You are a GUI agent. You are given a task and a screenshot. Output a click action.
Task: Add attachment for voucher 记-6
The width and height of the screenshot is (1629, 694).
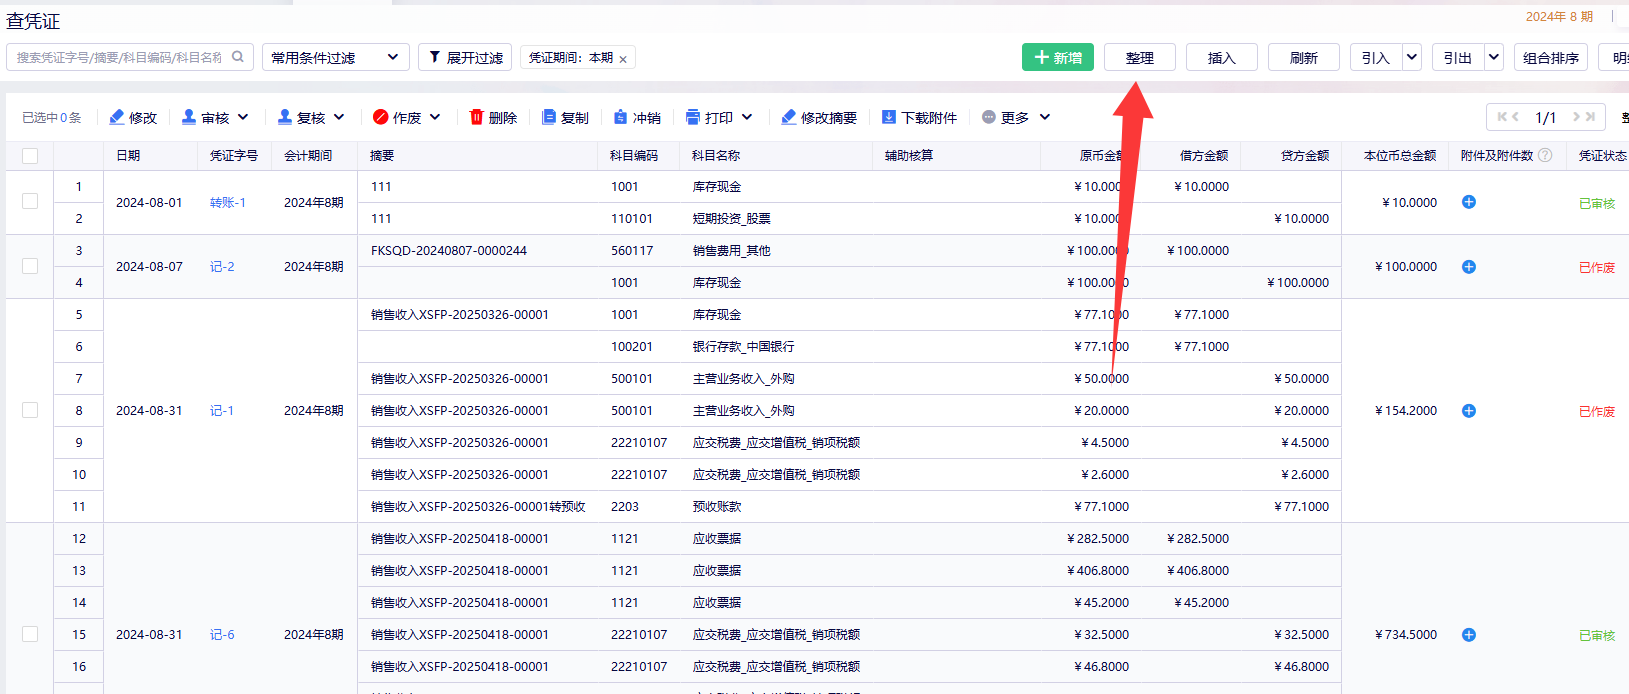point(1469,634)
